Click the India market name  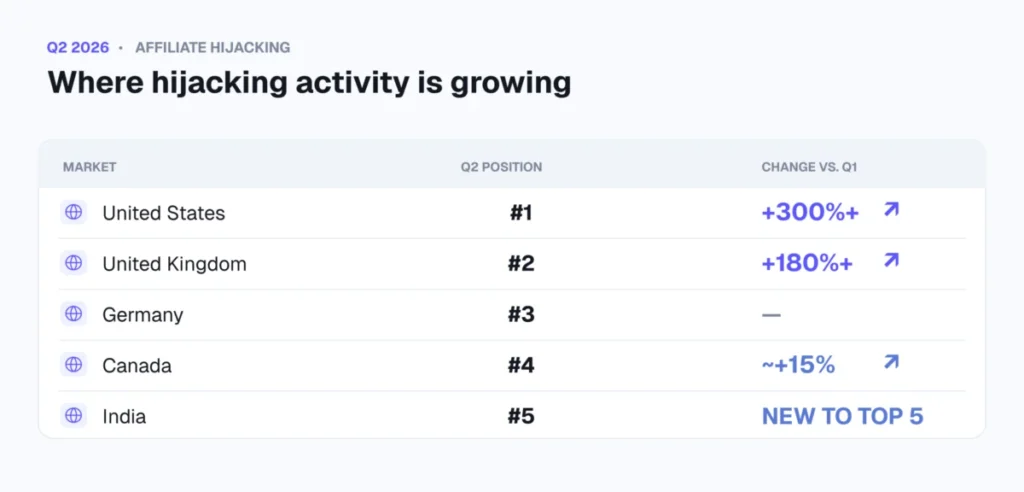click(124, 417)
